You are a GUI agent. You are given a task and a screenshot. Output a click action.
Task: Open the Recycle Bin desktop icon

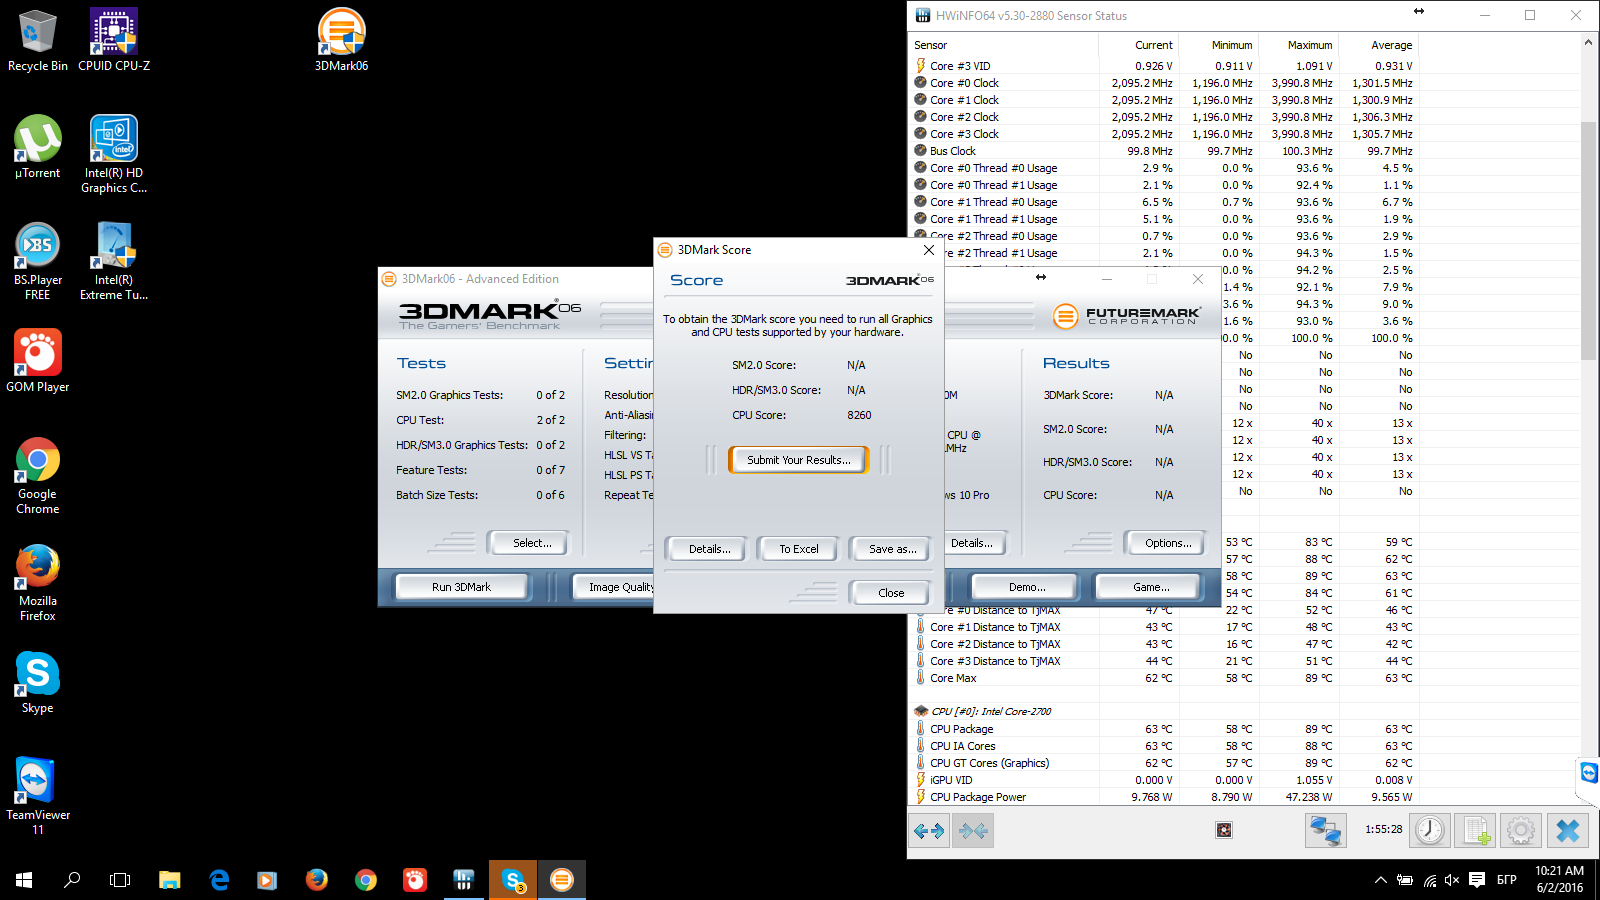(x=37, y=41)
